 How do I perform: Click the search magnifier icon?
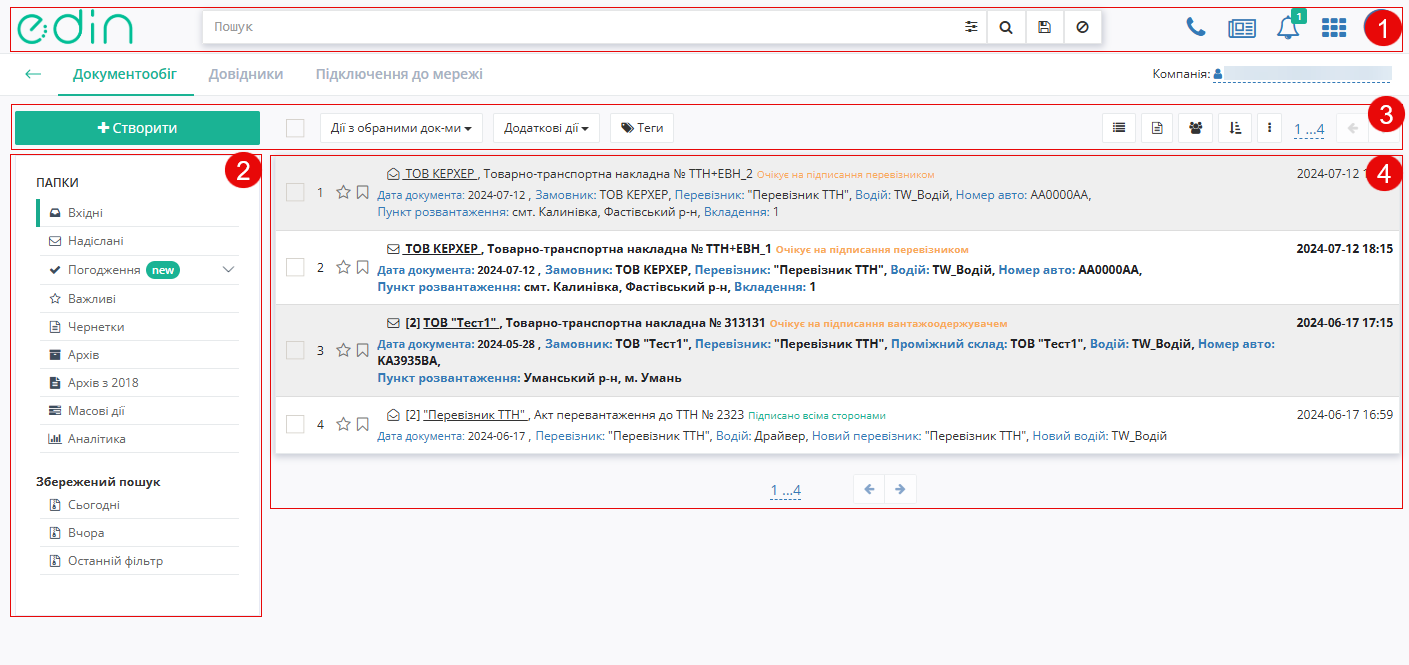pyautogui.click(x=1006, y=28)
